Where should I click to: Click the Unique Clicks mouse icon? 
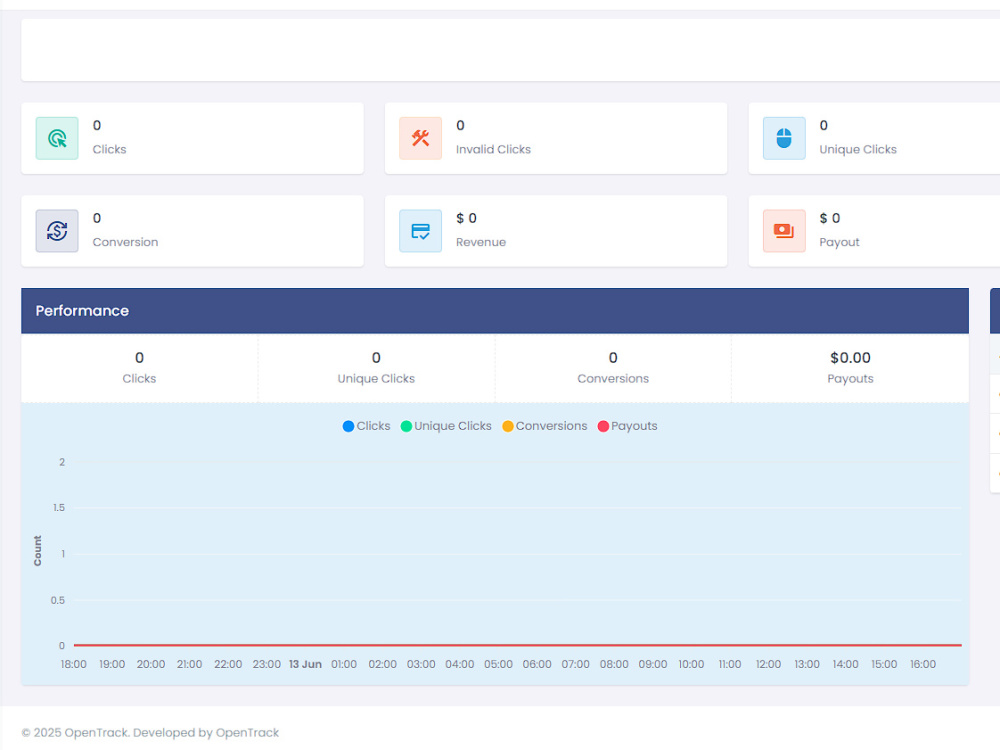[784, 138]
